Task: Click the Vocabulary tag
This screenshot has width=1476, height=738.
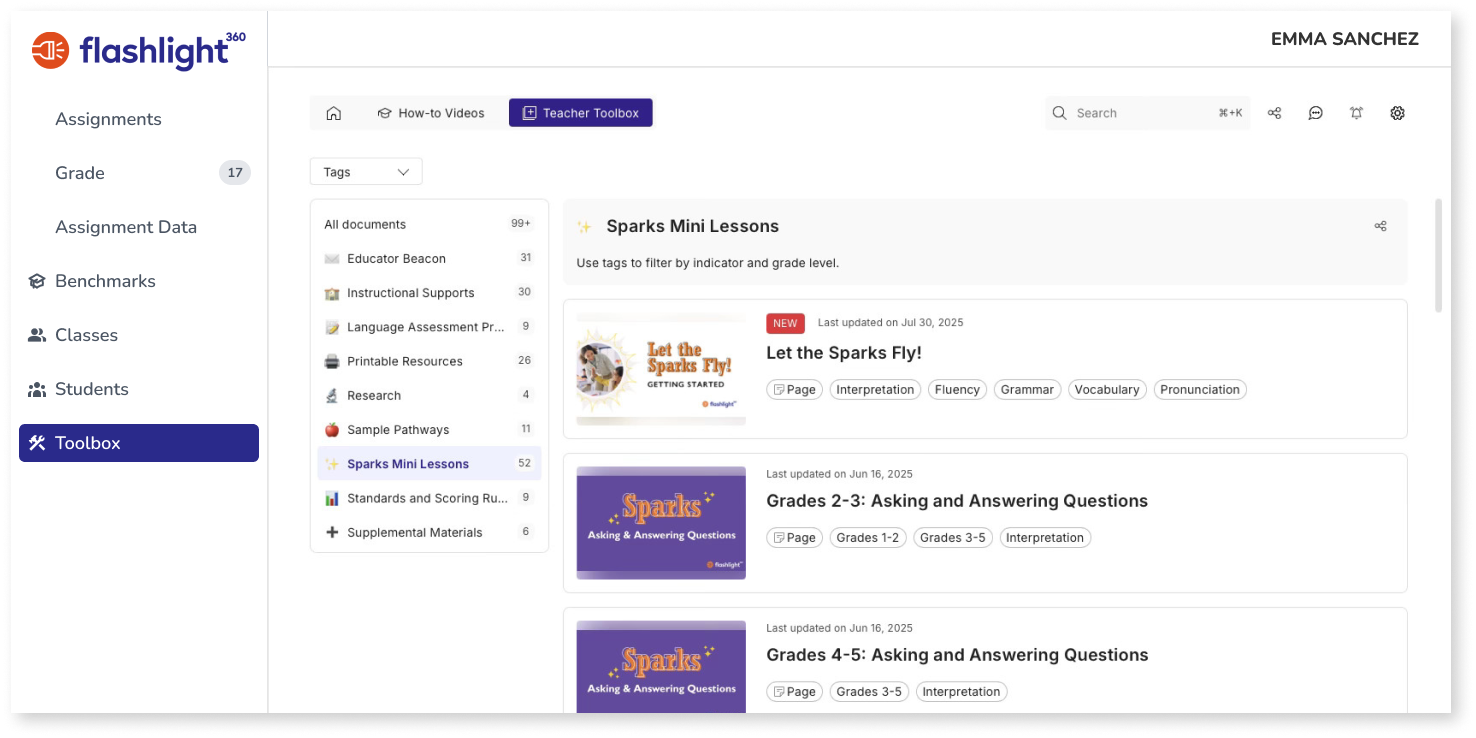Action: pos(1107,390)
